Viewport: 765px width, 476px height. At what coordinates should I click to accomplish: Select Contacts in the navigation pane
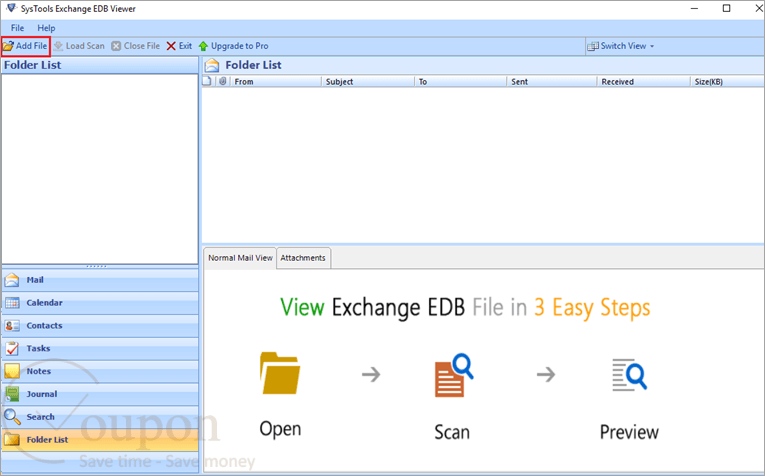click(100, 326)
